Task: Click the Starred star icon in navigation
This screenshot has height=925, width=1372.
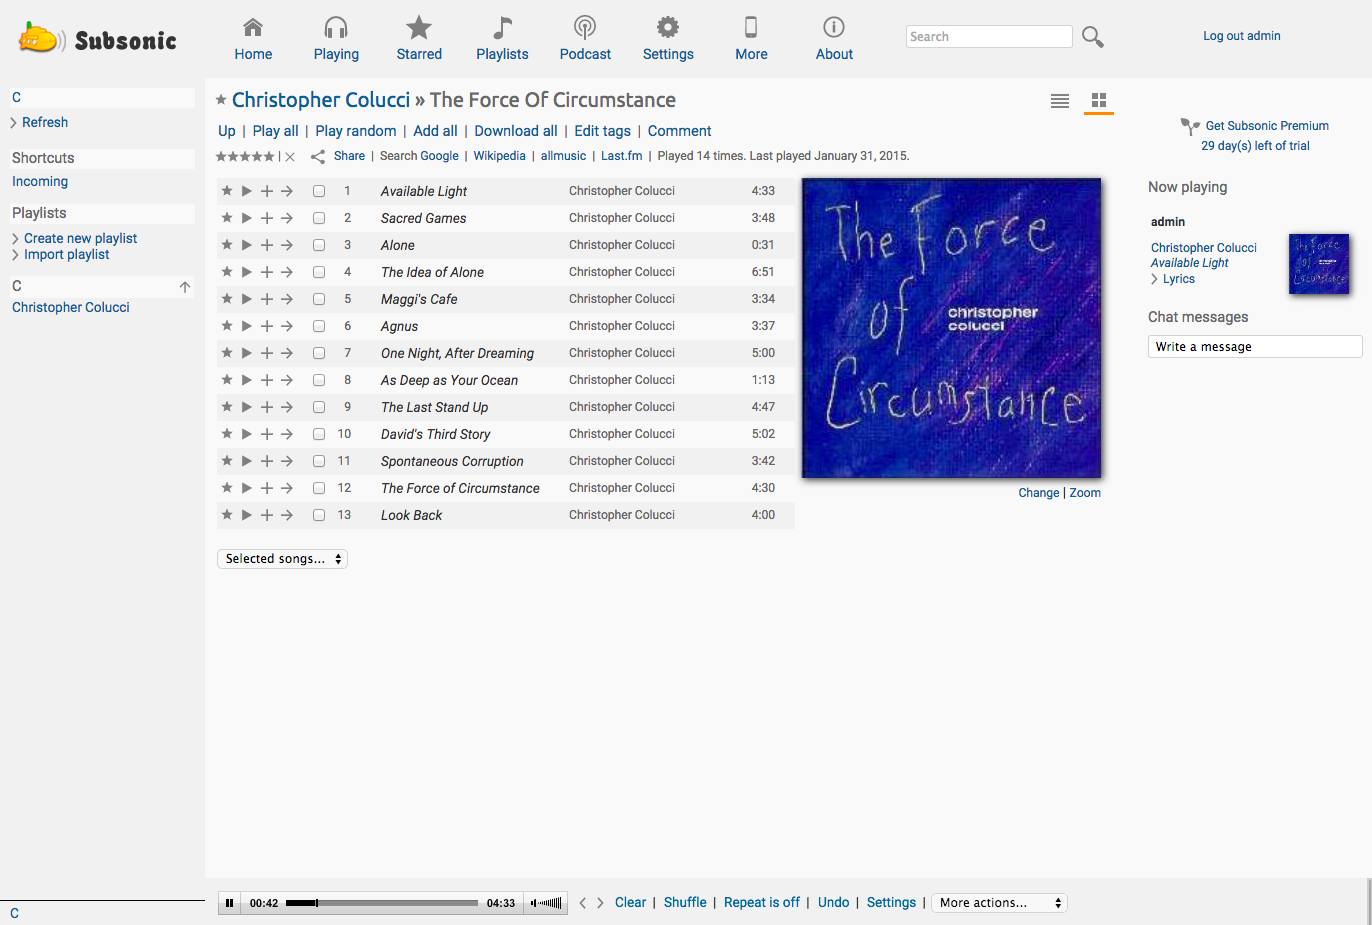Action: coord(418,28)
